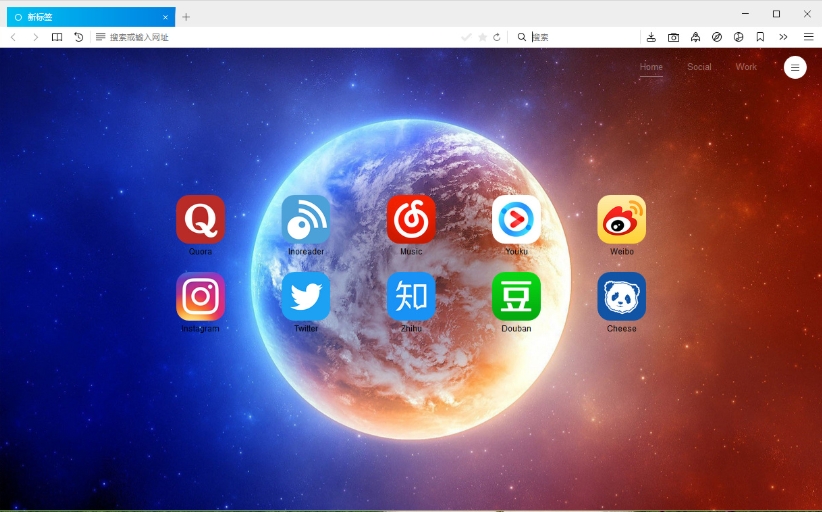The width and height of the screenshot is (822, 512).
Task: Open the Inoreader speed dial
Action: (306, 220)
